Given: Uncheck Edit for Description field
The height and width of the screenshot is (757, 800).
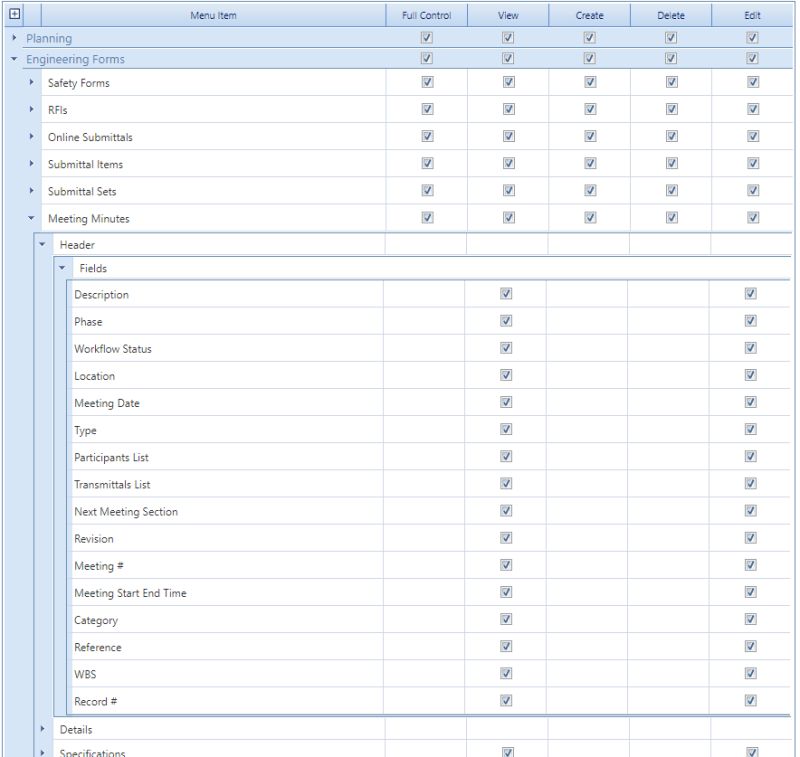Looking at the screenshot, I should [x=751, y=294].
